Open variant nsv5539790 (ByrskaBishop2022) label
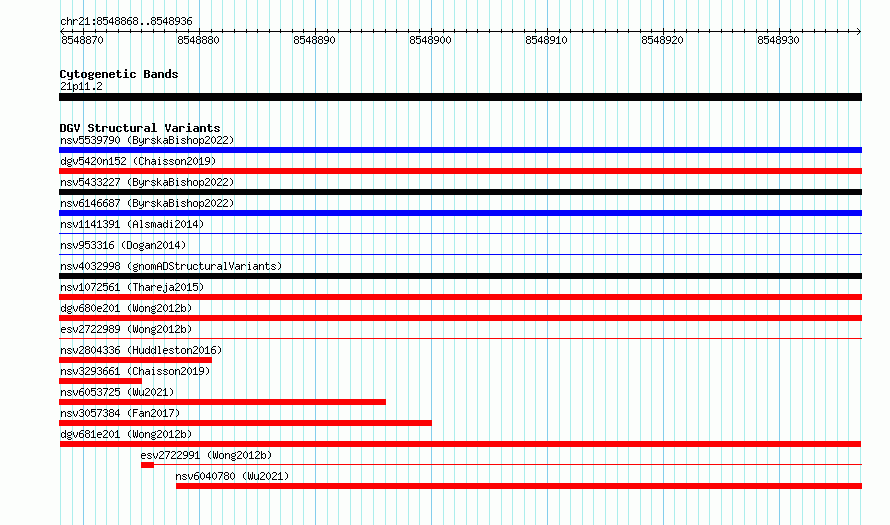 pyautogui.click(x=147, y=140)
